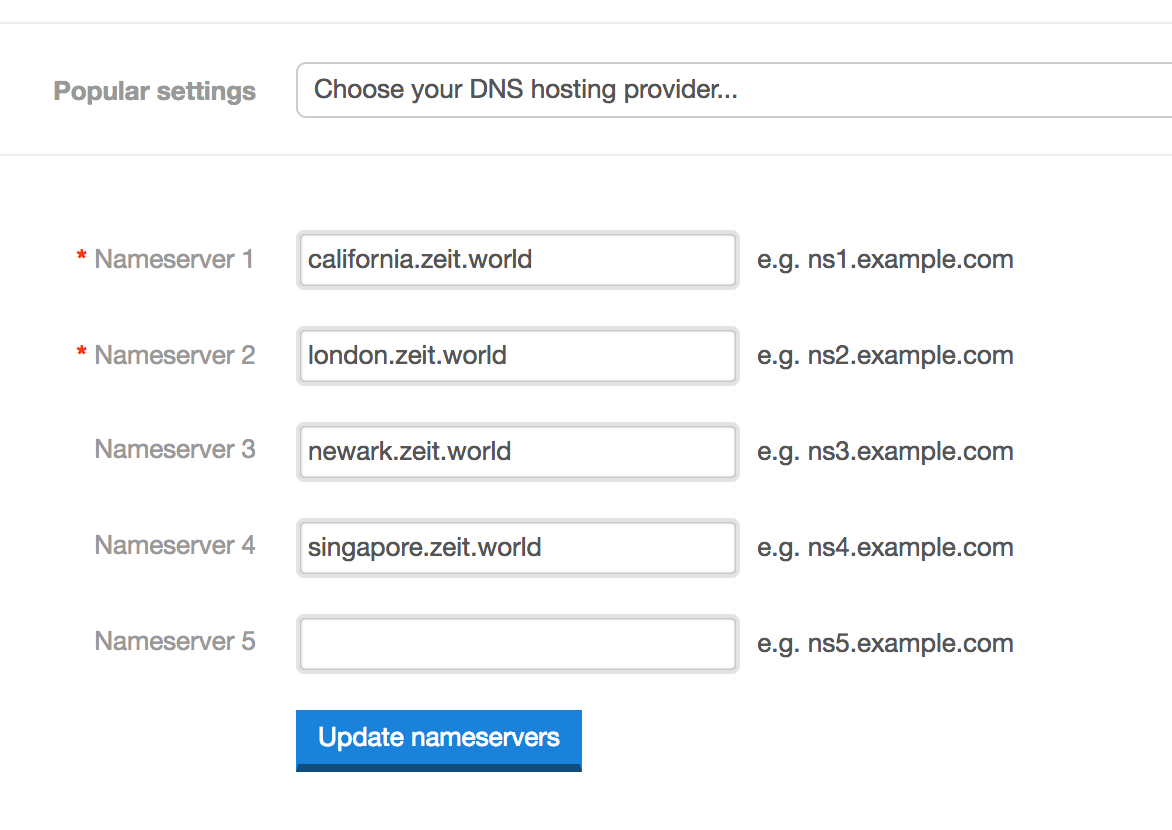Screen dimensions: 1172x830
Task: Click the Nameserver 1 field containing california.zeit.world
Action: pos(517,260)
